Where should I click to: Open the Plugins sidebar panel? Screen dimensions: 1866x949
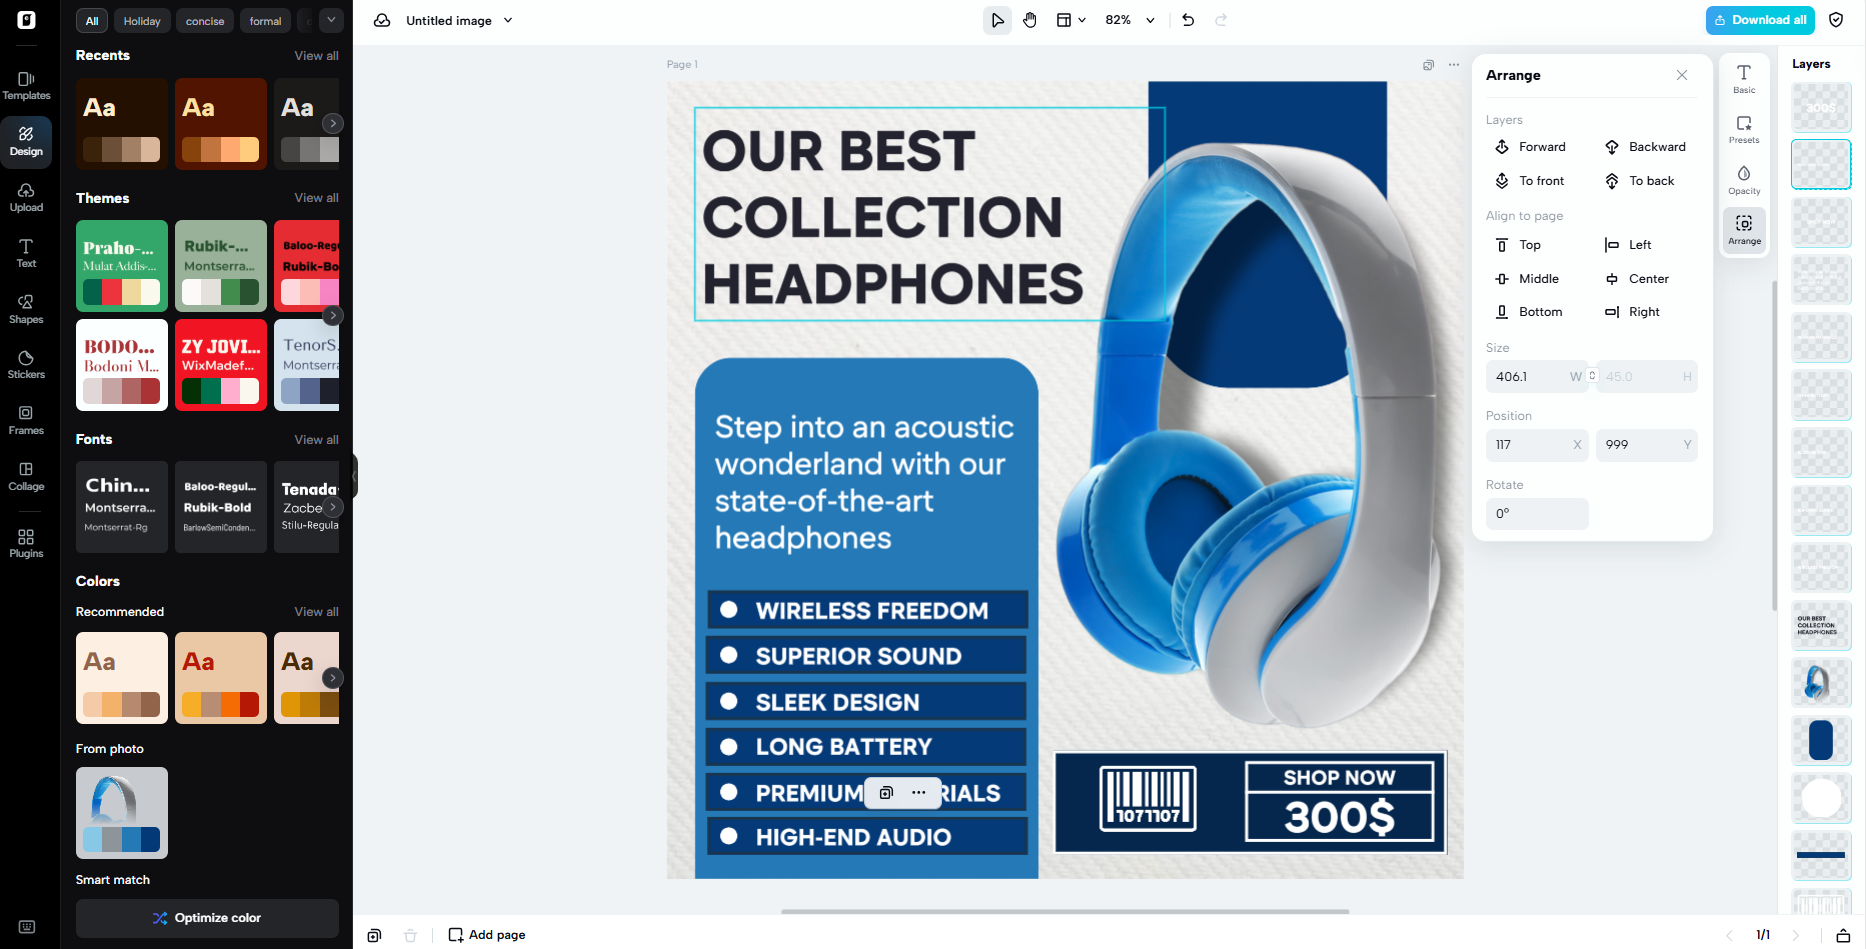click(26, 543)
